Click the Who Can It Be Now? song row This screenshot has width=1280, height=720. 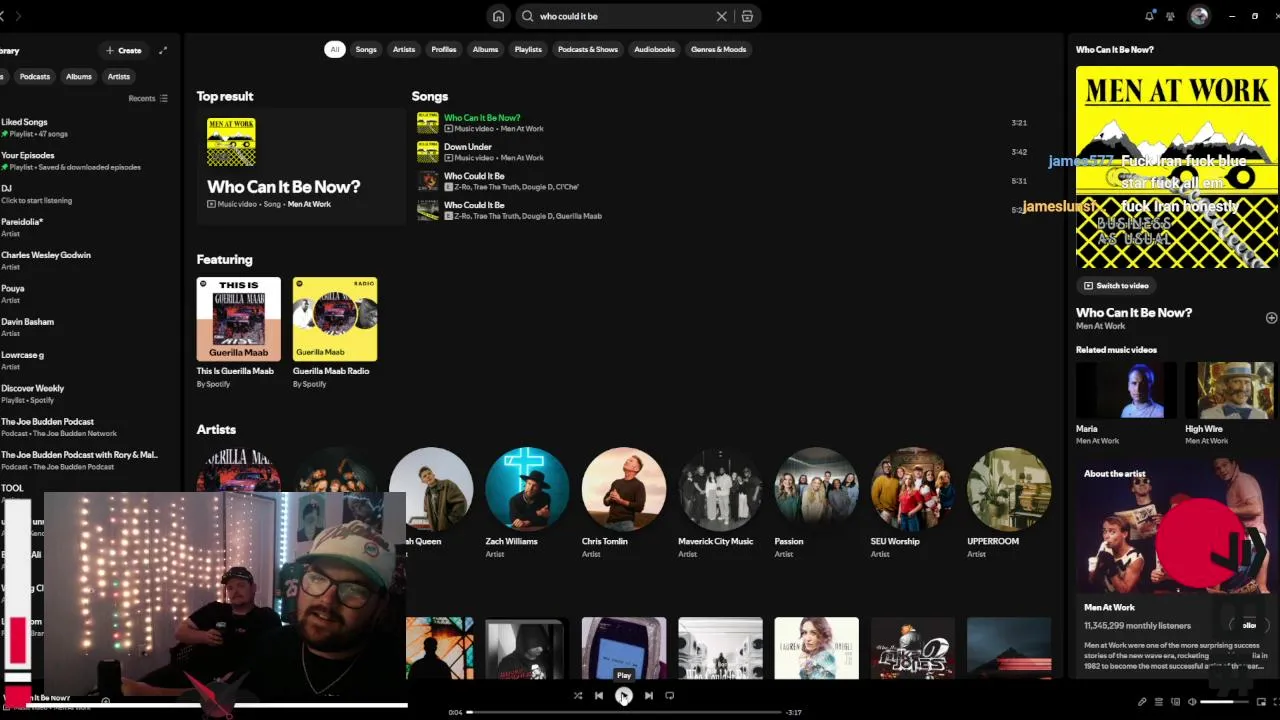722,123
